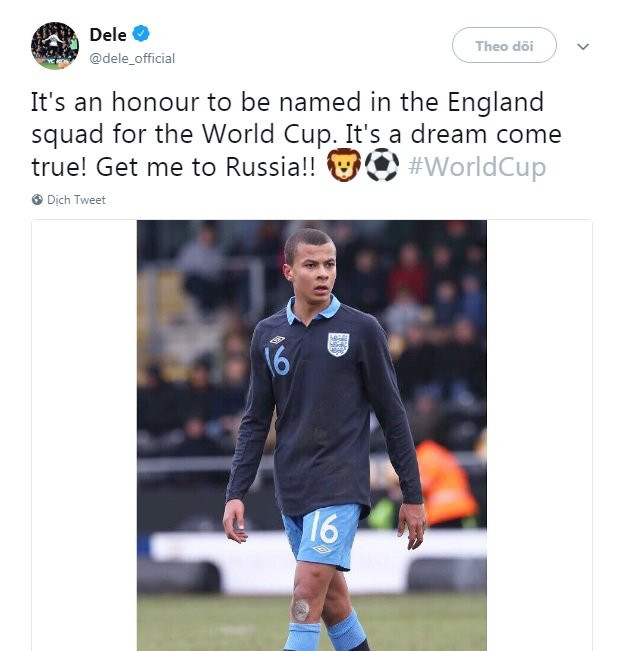Click Dele's profile avatar picture
The height and width of the screenshot is (651, 623).
pyautogui.click(x=54, y=46)
